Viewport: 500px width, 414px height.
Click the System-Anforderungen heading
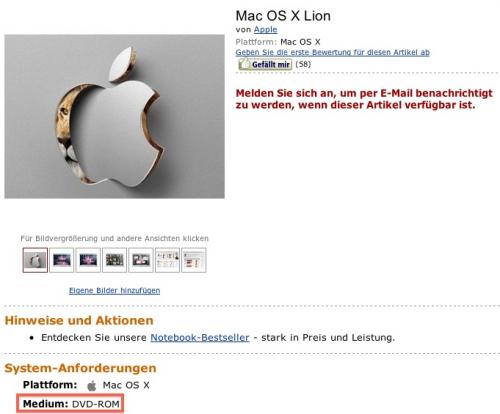pyautogui.click(x=80, y=368)
